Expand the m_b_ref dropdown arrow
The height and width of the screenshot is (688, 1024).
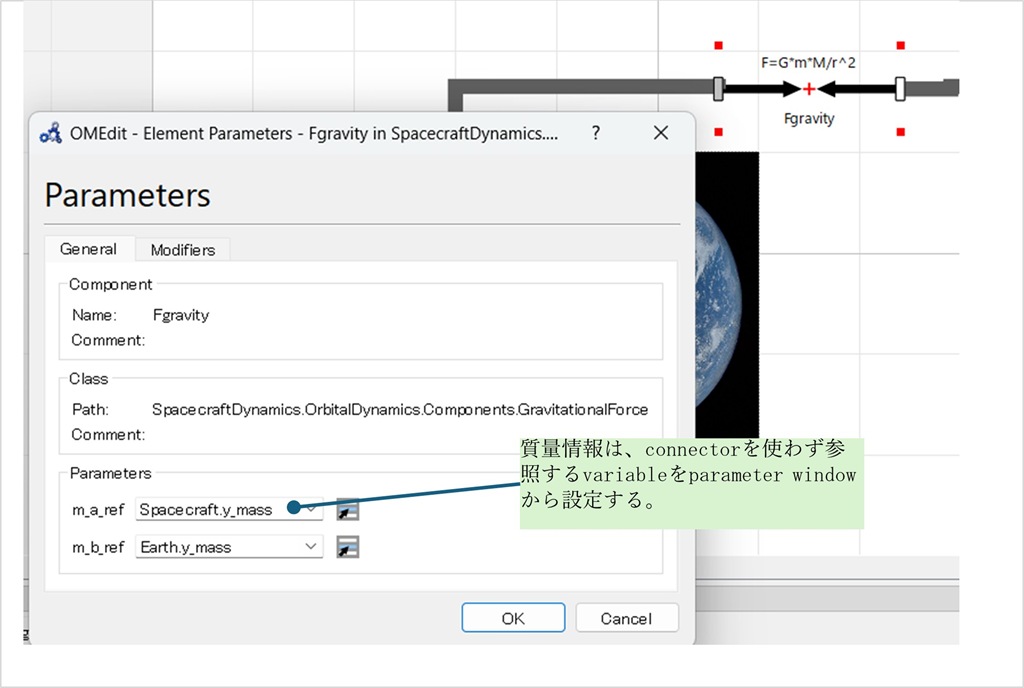[x=311, y=547]
